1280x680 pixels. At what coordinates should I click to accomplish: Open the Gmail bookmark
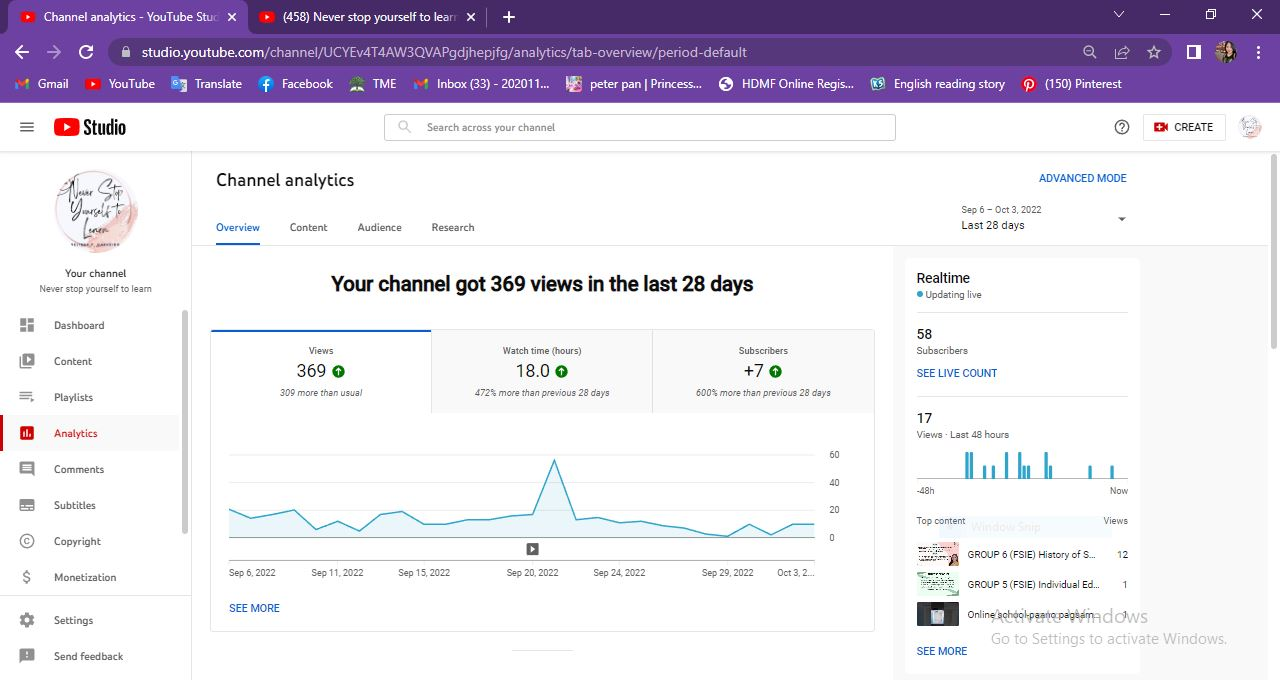tap(42, 84)
